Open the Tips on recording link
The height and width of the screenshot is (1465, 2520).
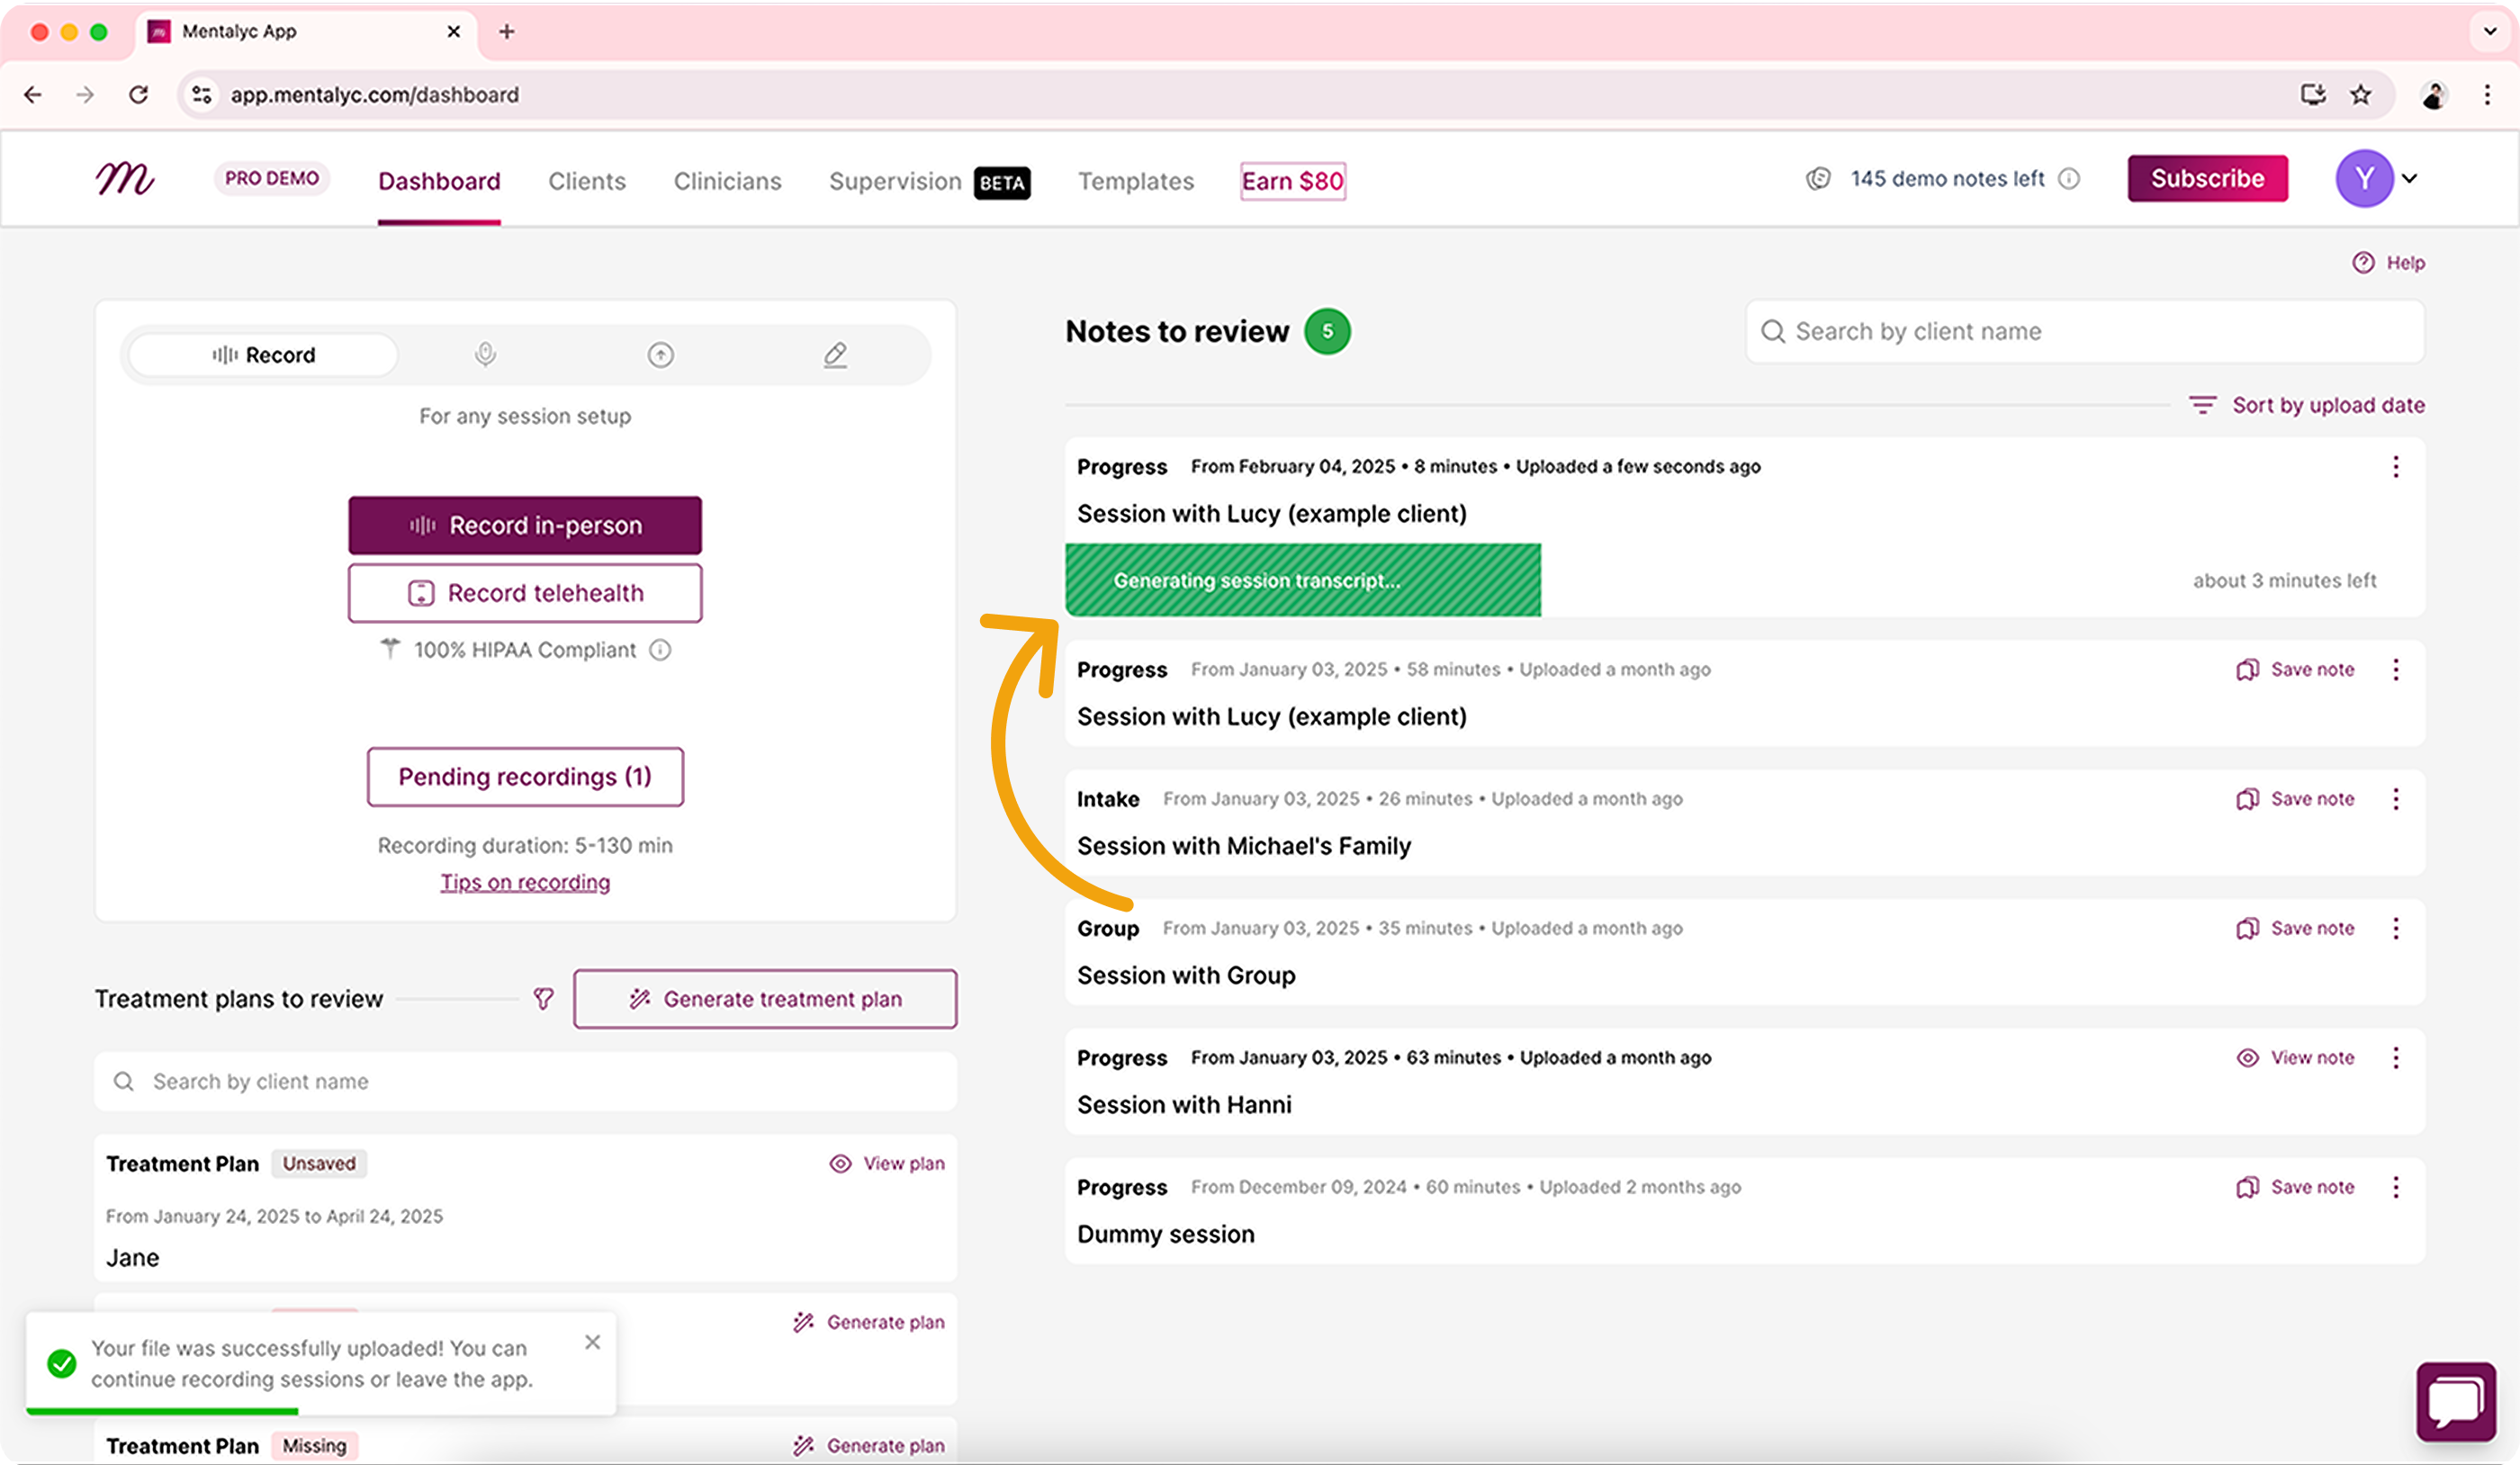pyautogui.click(x=525, y=882)
